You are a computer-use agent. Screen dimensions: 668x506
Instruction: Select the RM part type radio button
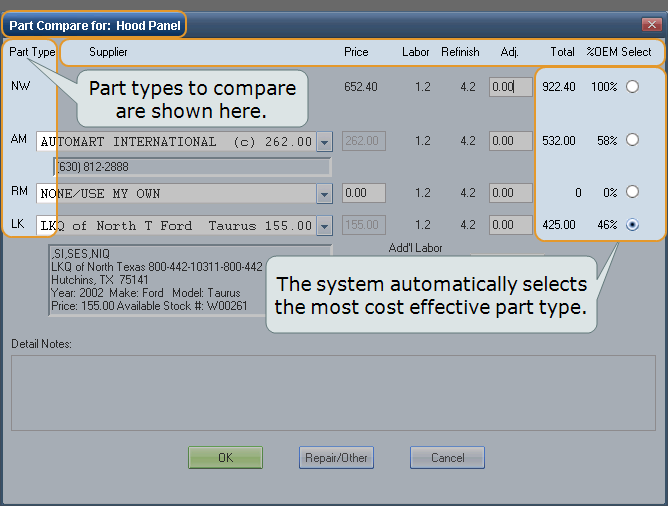[x=632, y=192]
